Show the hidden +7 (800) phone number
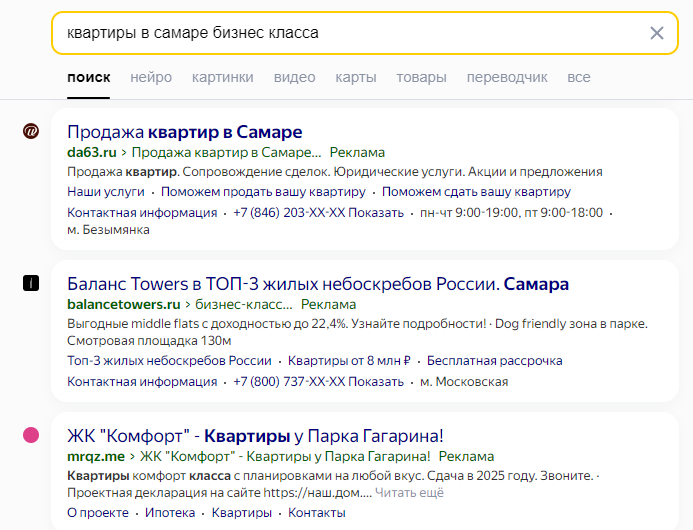The image size is (693, 530). (376, 381)
